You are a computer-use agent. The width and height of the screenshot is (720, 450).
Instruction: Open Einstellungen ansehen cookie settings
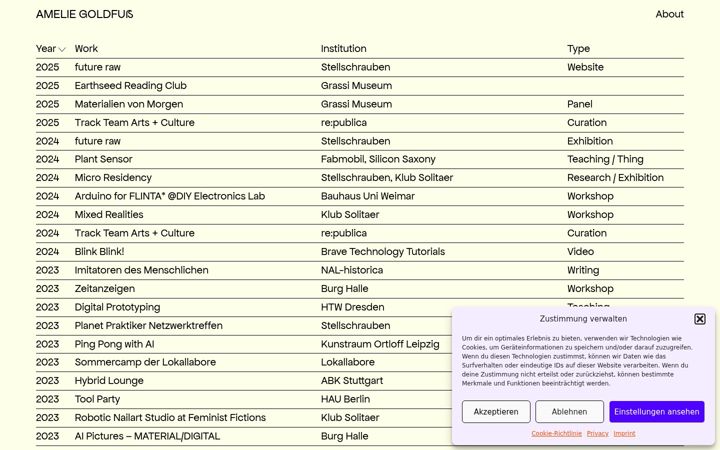[x=657, y=411]
